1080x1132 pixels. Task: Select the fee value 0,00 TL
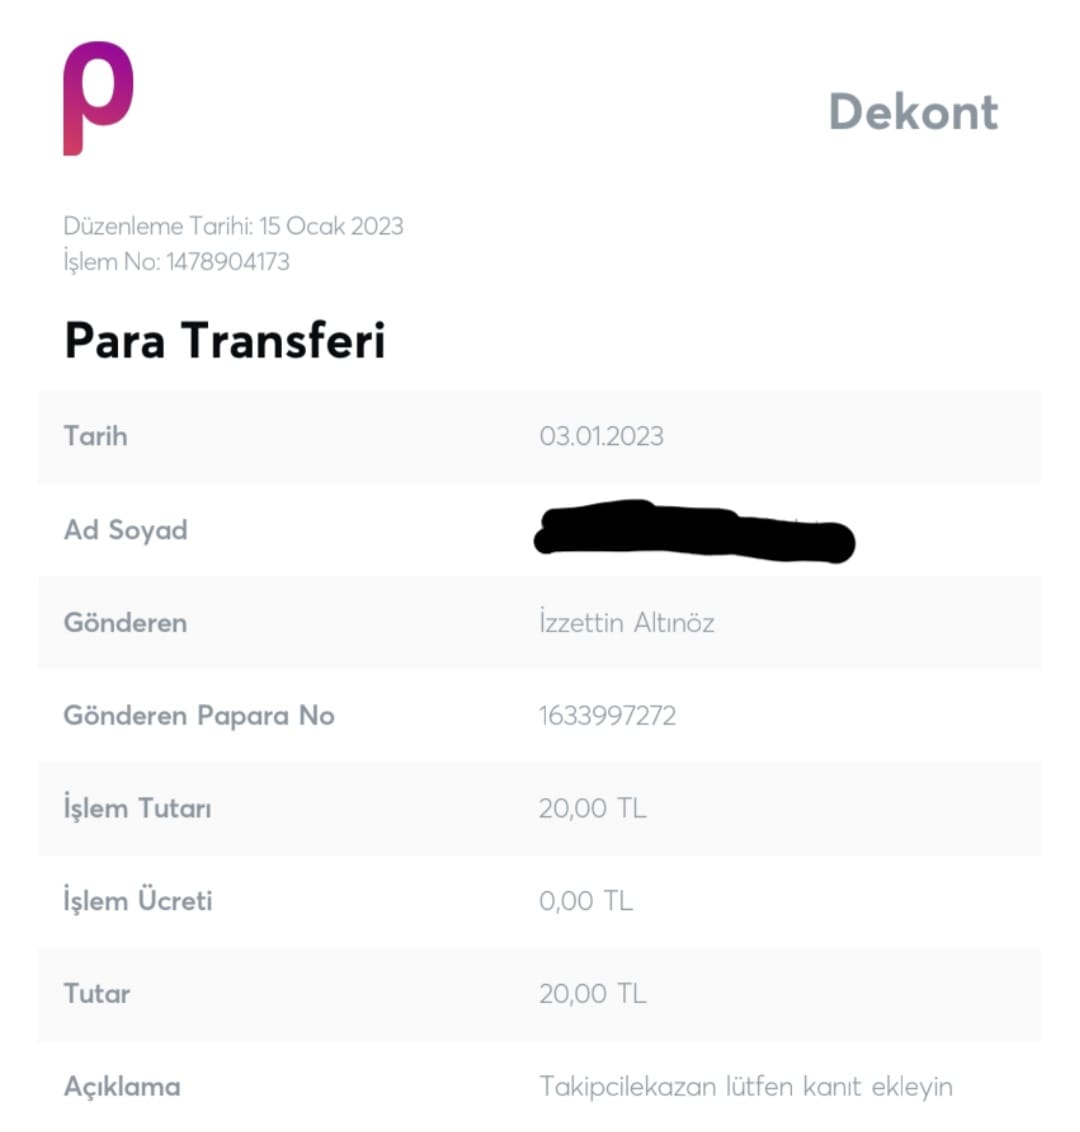coord(586,901)
